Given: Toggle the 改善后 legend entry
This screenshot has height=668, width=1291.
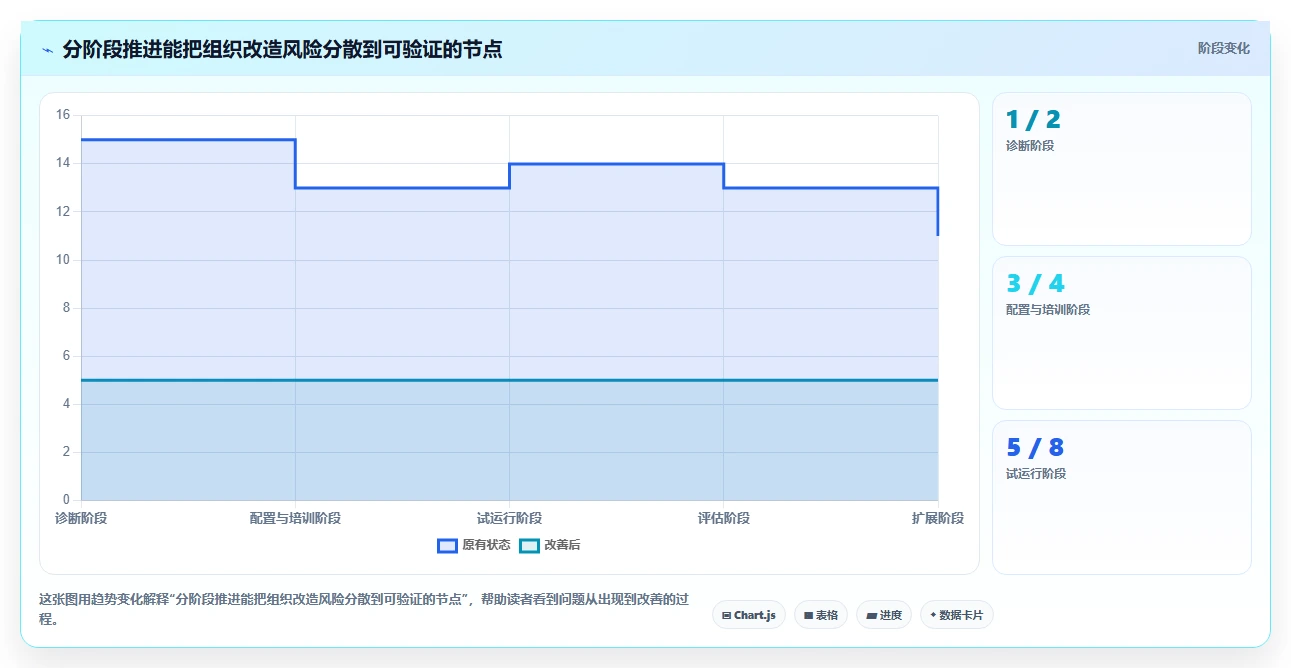Looking at the screenshot, I should click(x=550, y=545).
